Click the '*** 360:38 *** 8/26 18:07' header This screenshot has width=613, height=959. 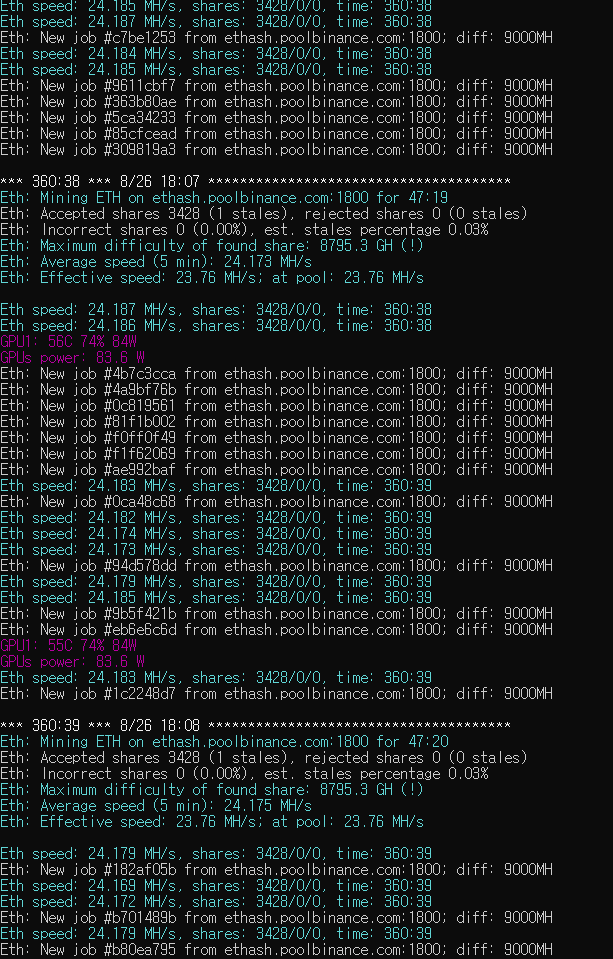point(256,182)
